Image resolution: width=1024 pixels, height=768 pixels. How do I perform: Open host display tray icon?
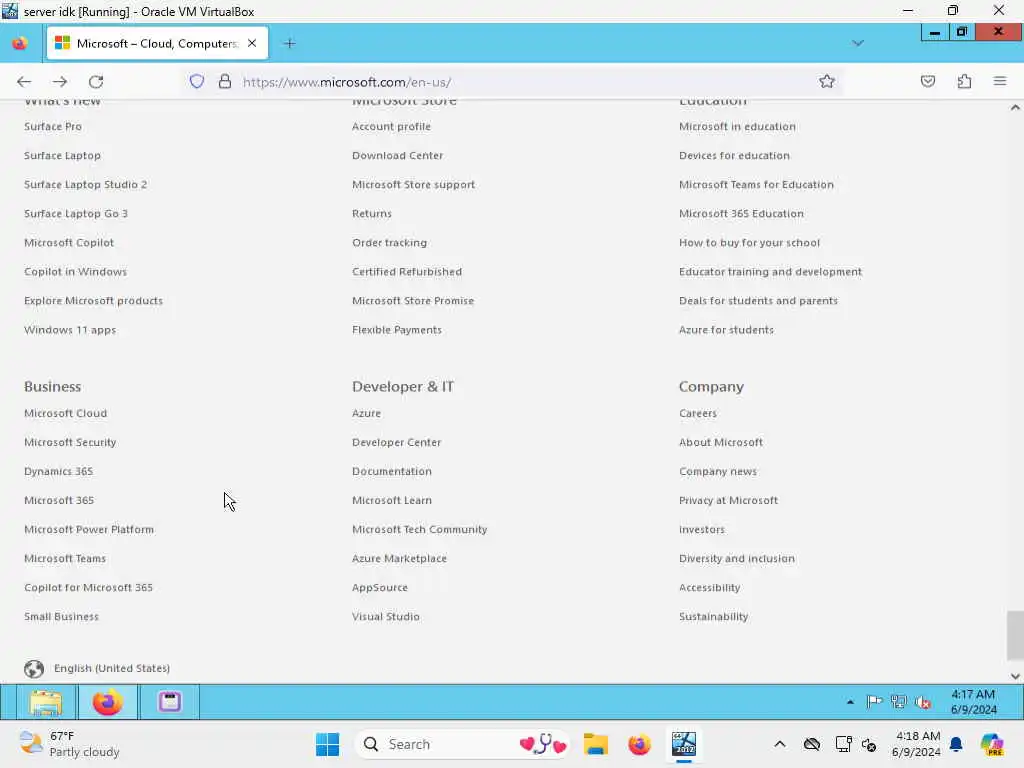coord(843,744)
